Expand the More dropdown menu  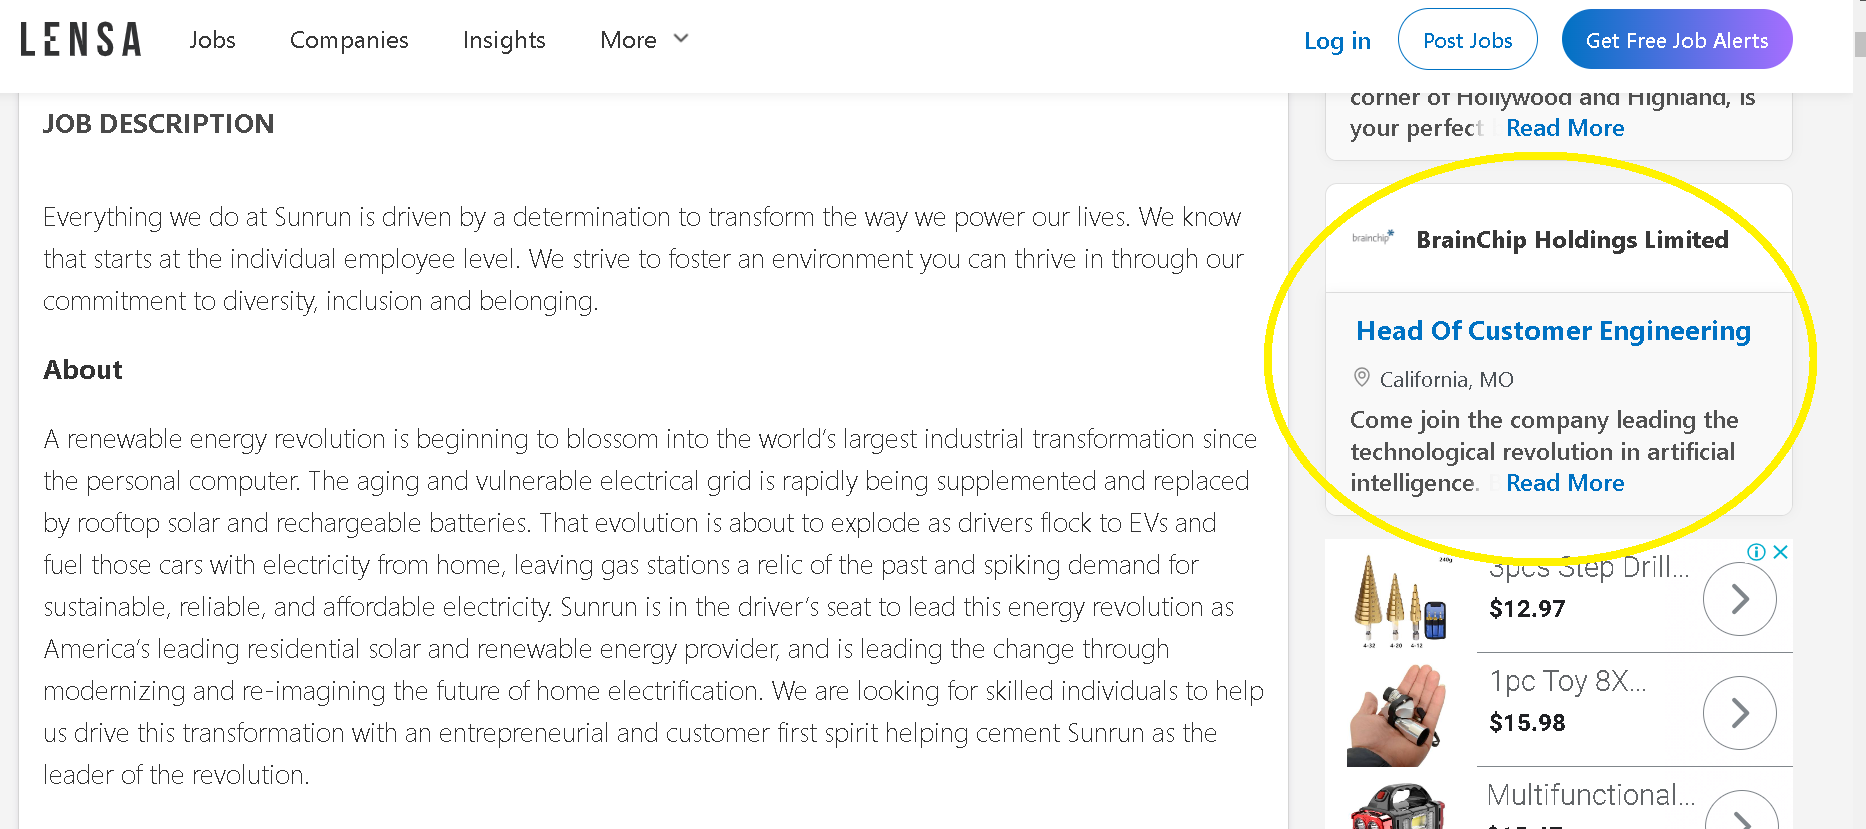[x=644, y=40]
